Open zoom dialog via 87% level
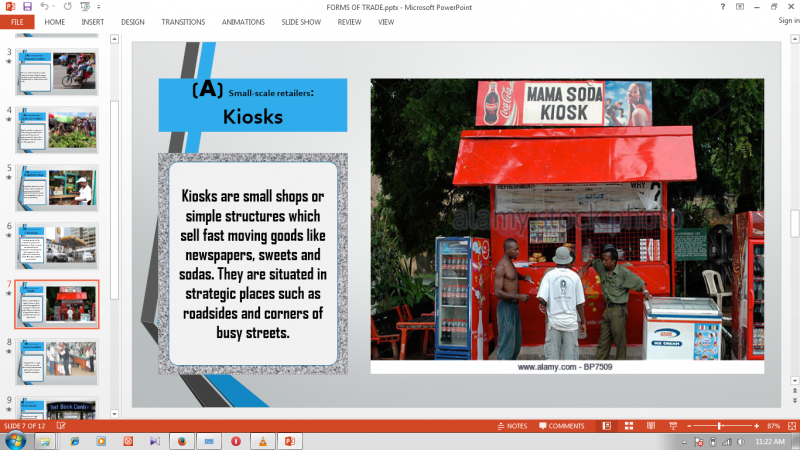 [x=773, y=426]
